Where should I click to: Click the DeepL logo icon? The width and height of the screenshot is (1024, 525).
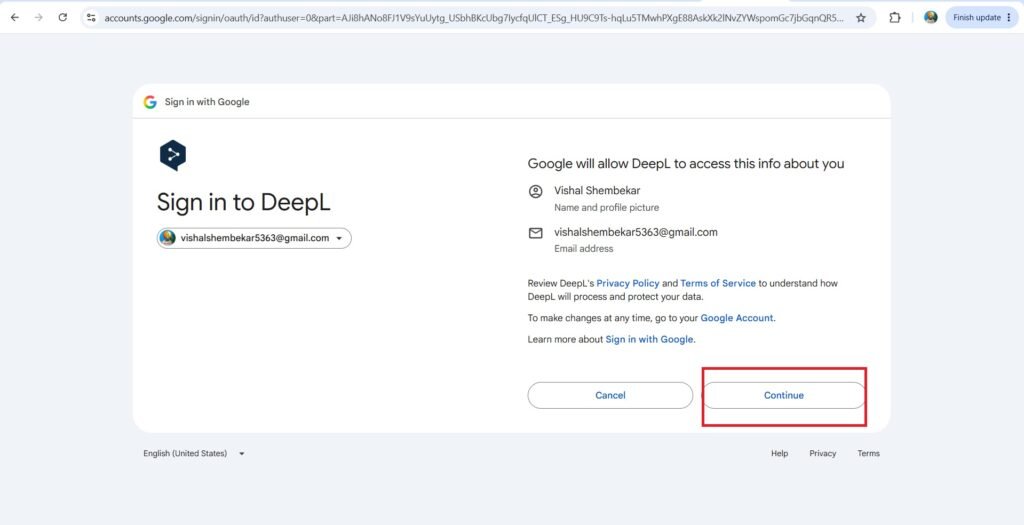tap(173, 155)
